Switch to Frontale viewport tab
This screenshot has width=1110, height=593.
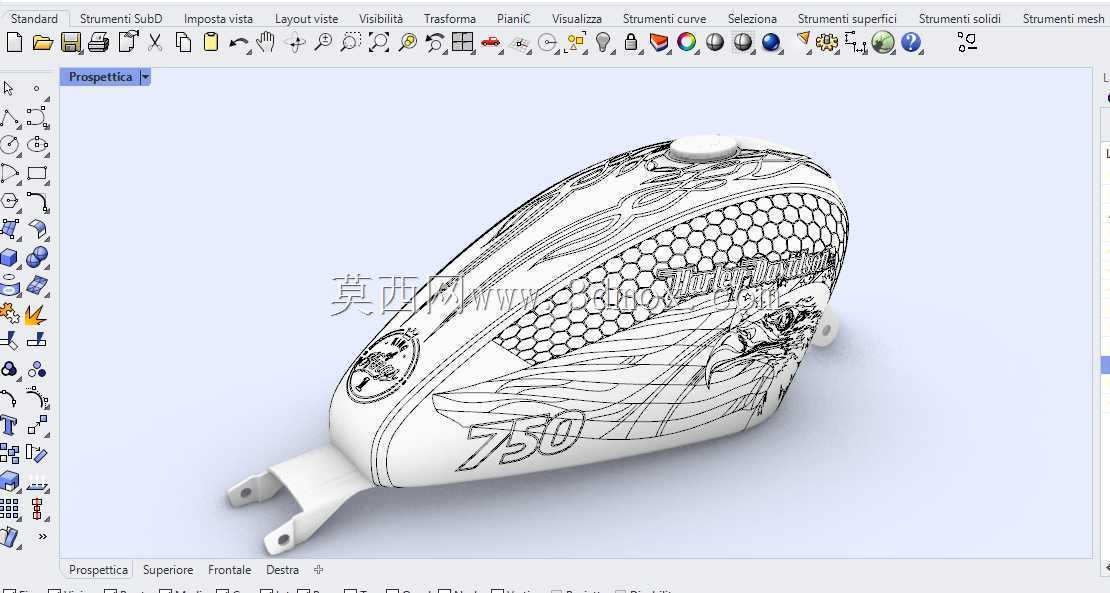[x=229, y=570]
